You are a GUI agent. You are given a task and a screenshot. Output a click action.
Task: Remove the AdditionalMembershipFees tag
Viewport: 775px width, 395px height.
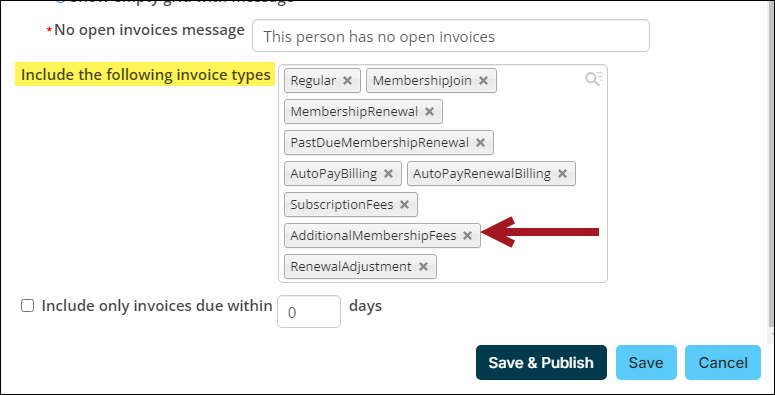(x=467, y=236)
